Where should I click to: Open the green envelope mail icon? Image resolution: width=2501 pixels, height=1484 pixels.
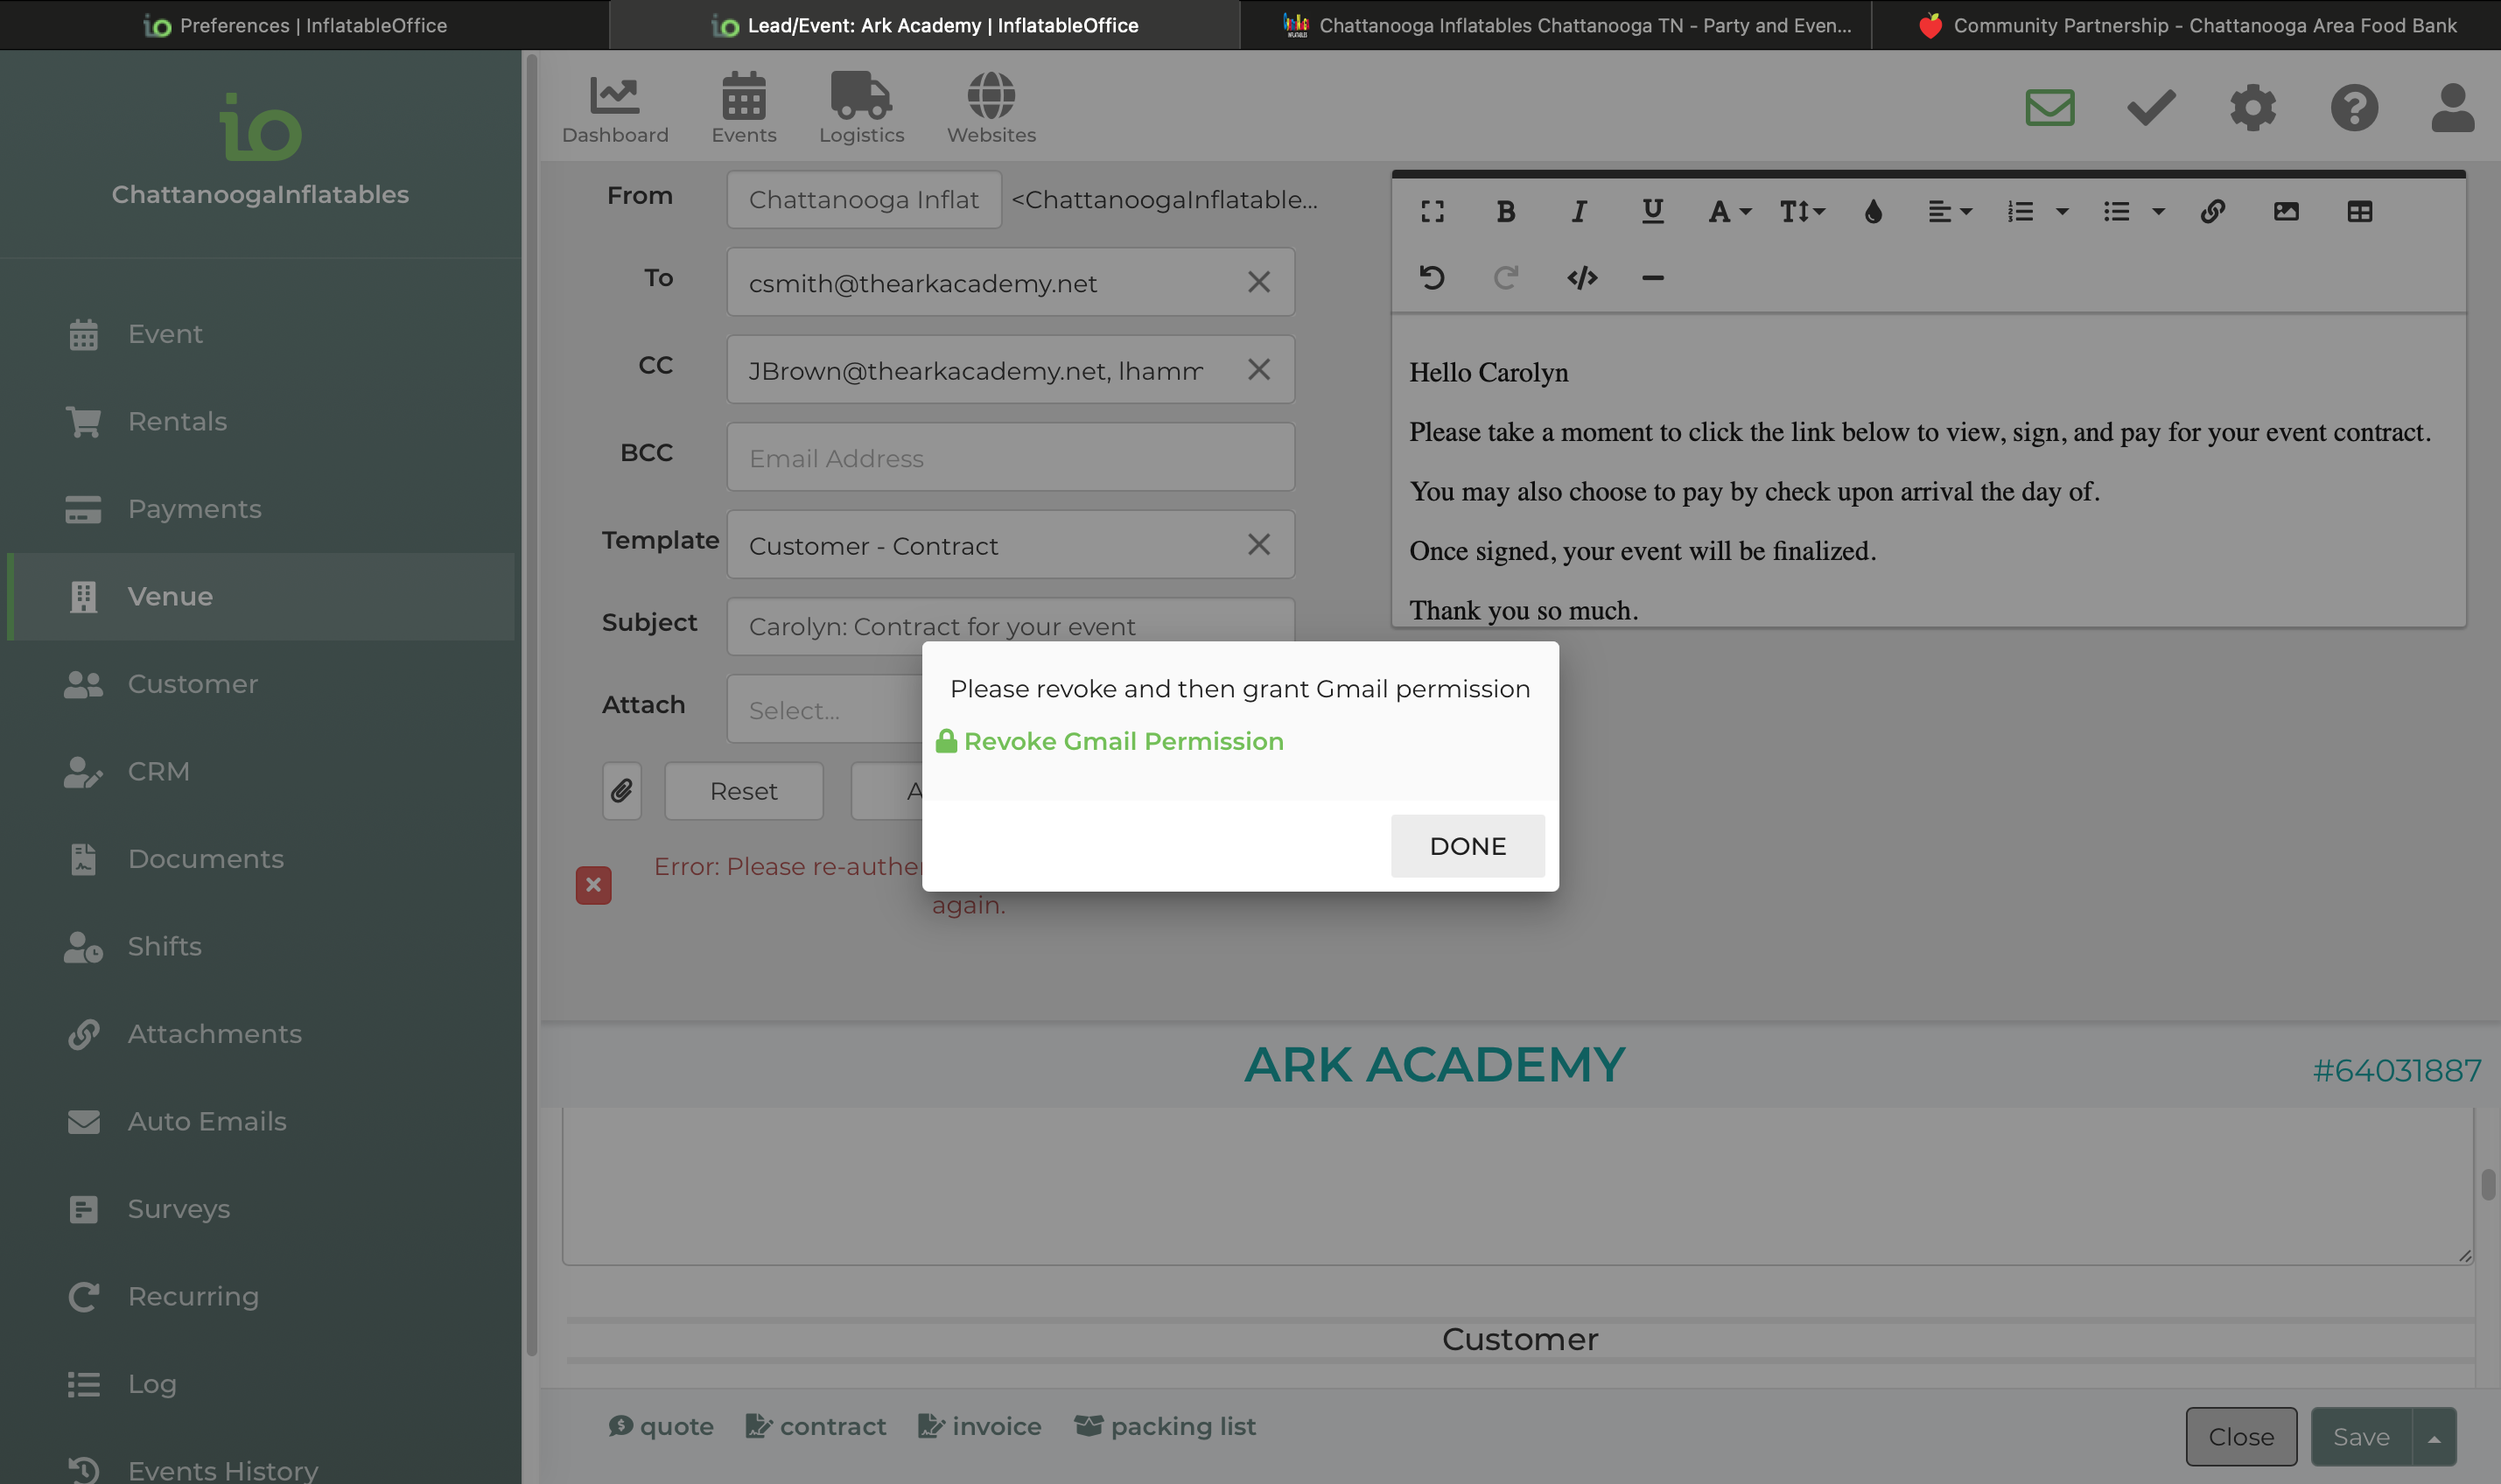click(x=2049, y=108)
